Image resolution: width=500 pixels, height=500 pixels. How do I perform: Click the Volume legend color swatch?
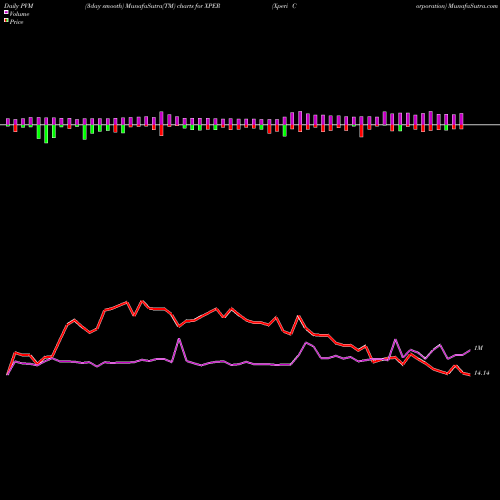point(6,12)
